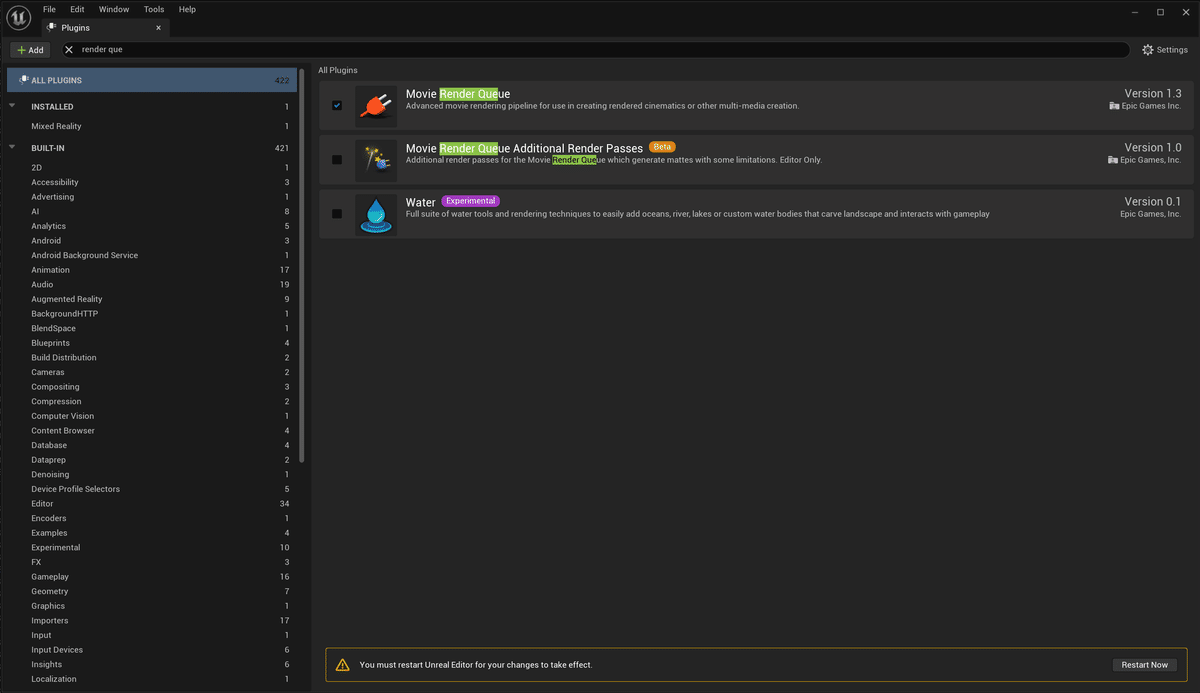Select the Computer Vision category
This screenshot has width=1200, height=693.
pyautogui.click(x=152, y=416)
